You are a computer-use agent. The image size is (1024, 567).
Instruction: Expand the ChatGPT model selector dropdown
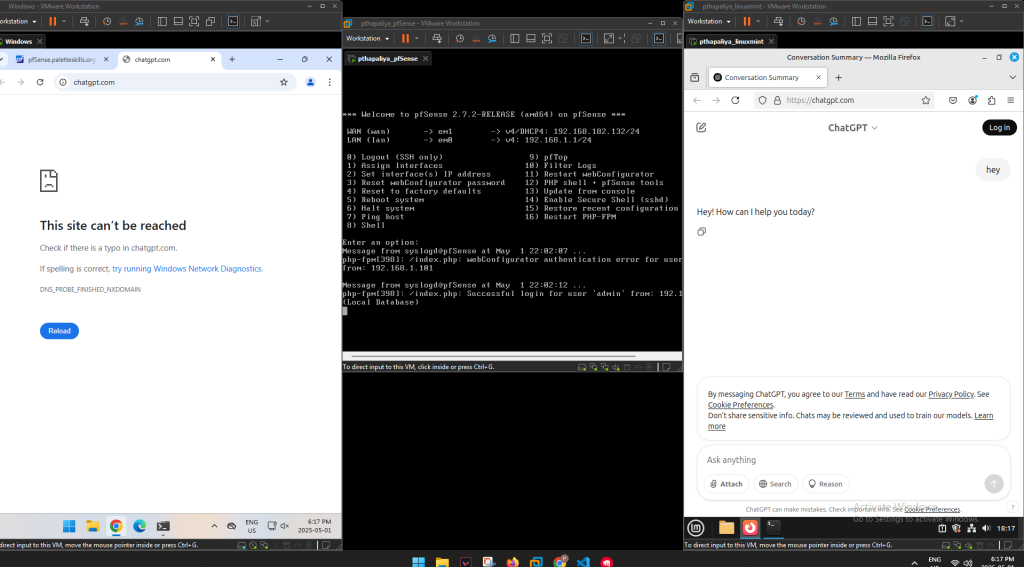(x=853, y=128)
